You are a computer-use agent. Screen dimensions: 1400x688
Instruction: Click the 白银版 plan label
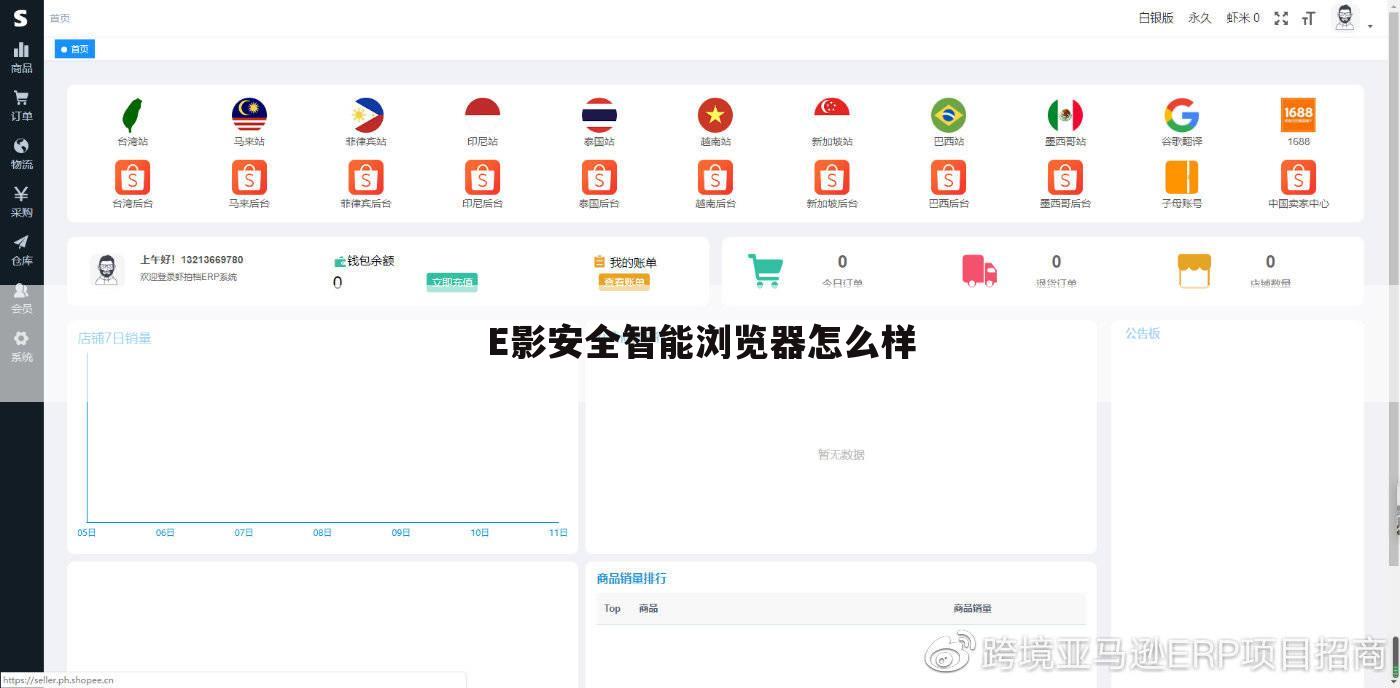point(1156,18)
